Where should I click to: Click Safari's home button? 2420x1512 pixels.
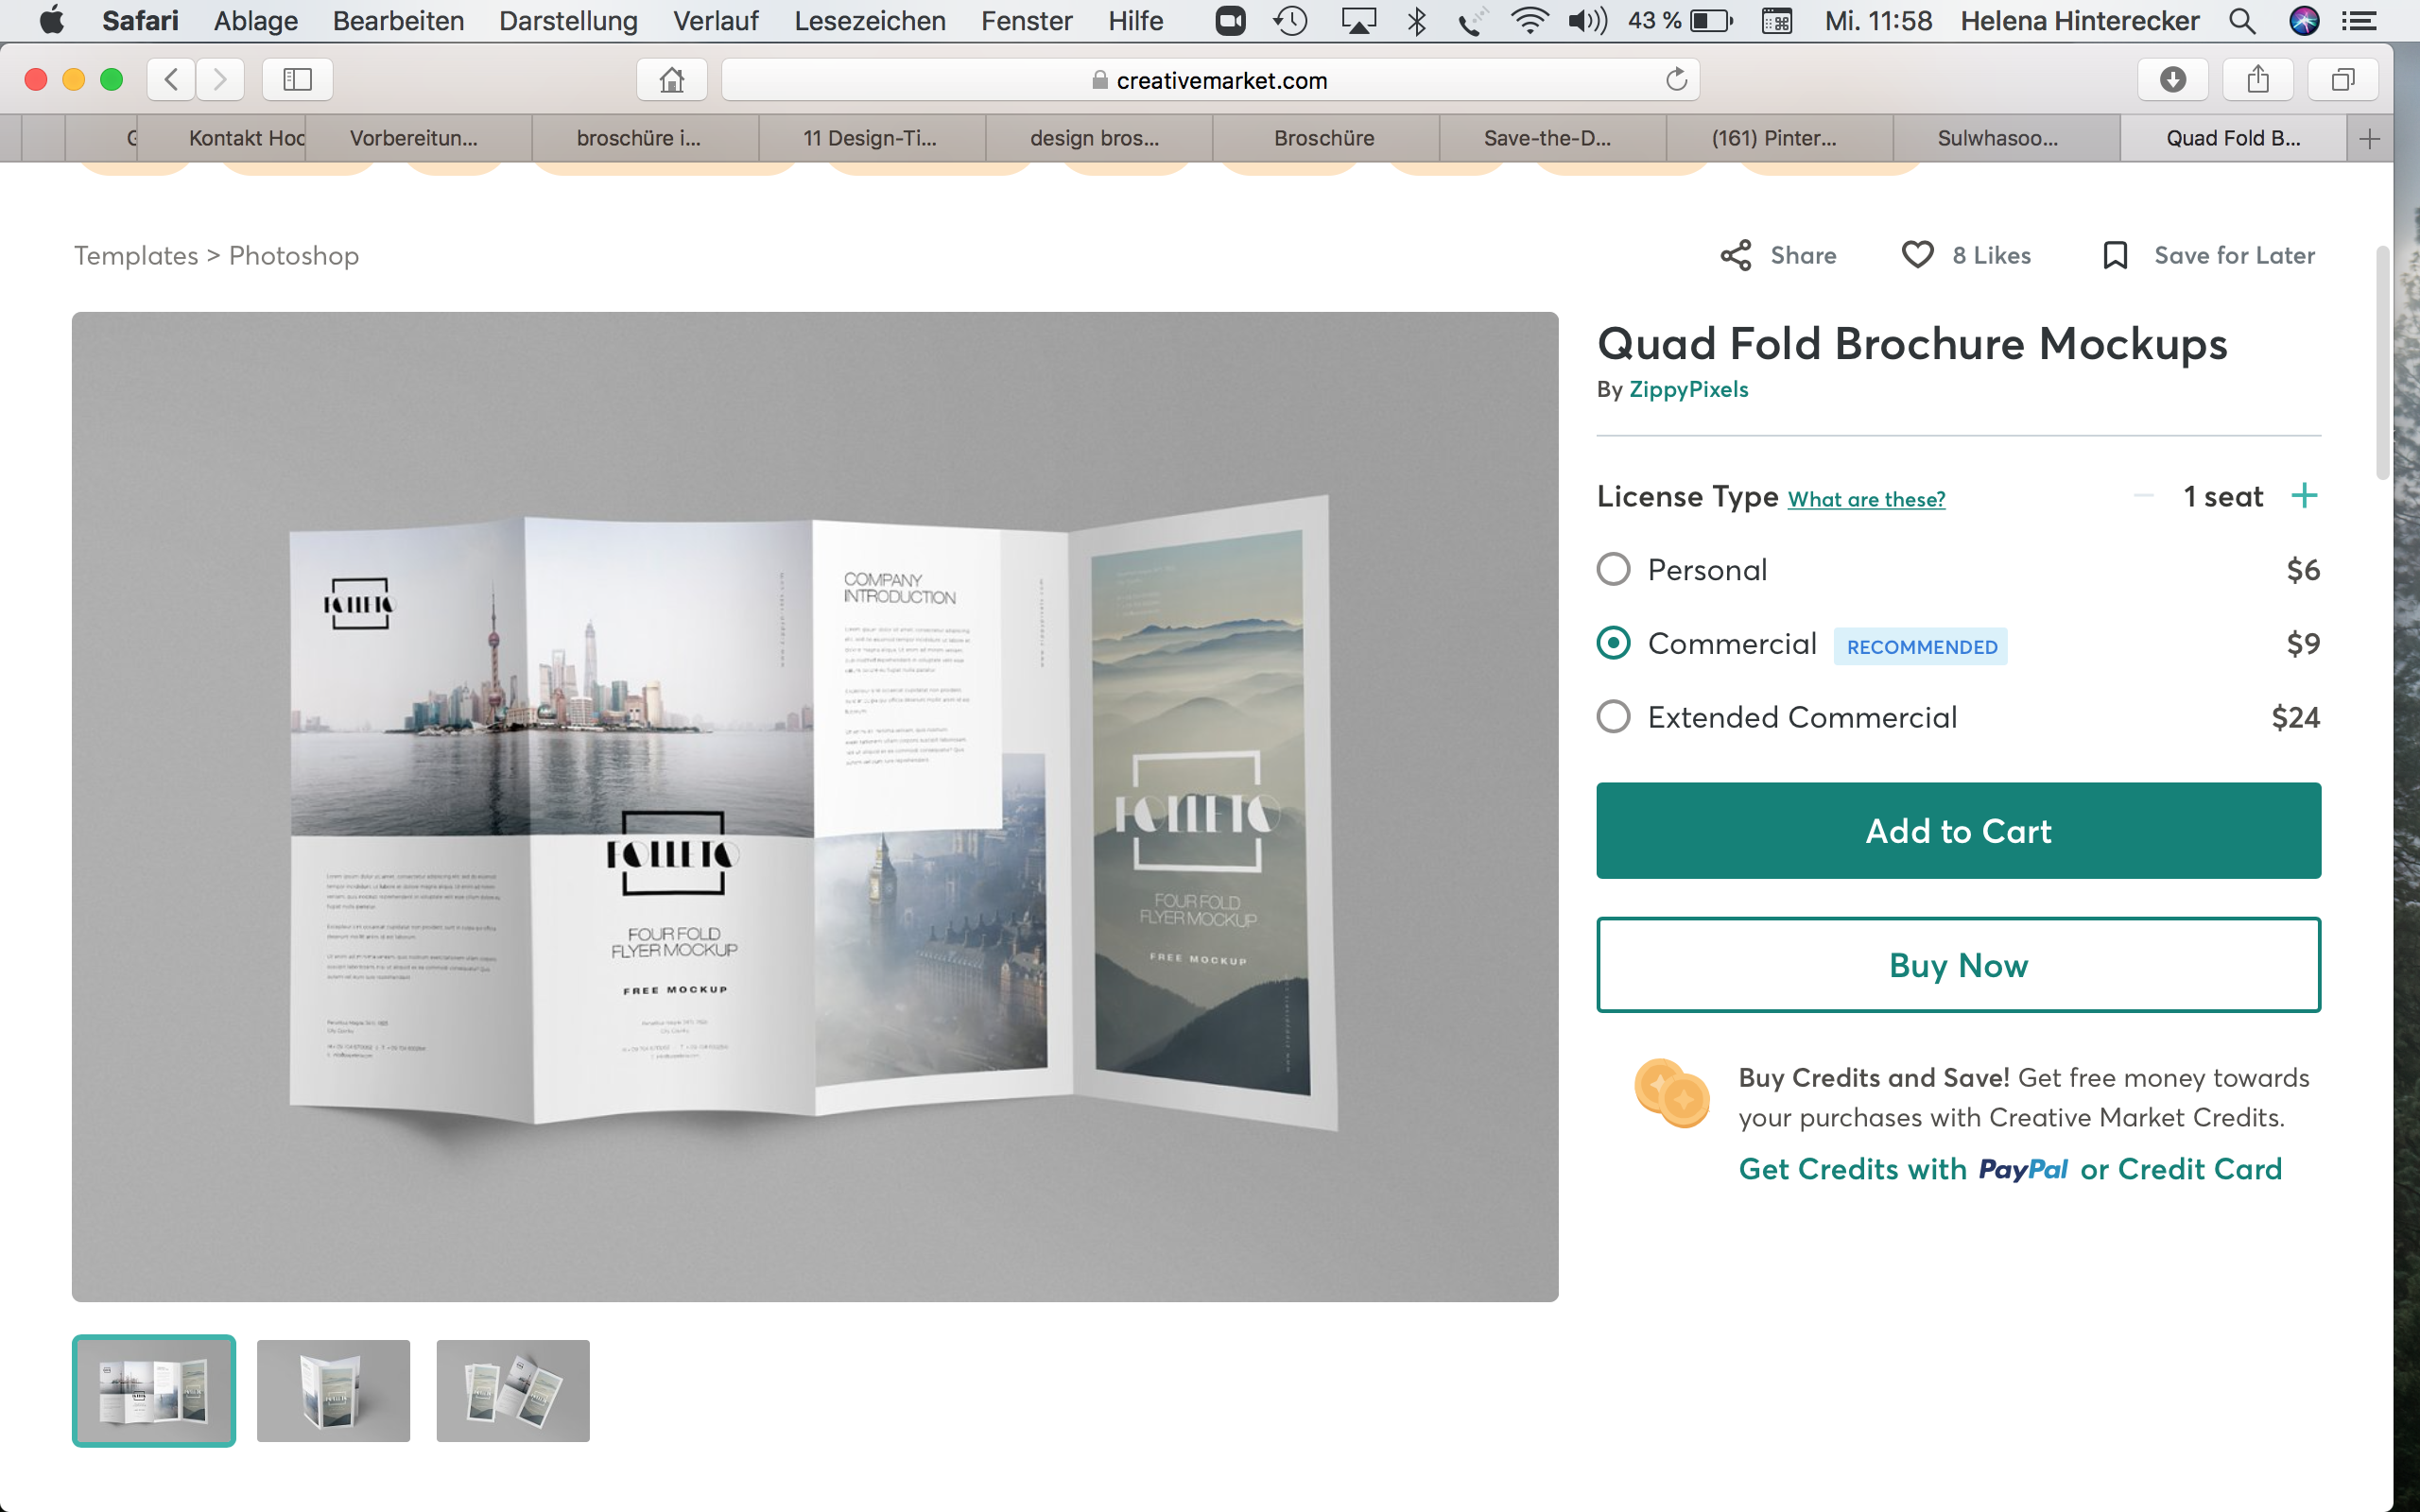click(672, 79)
